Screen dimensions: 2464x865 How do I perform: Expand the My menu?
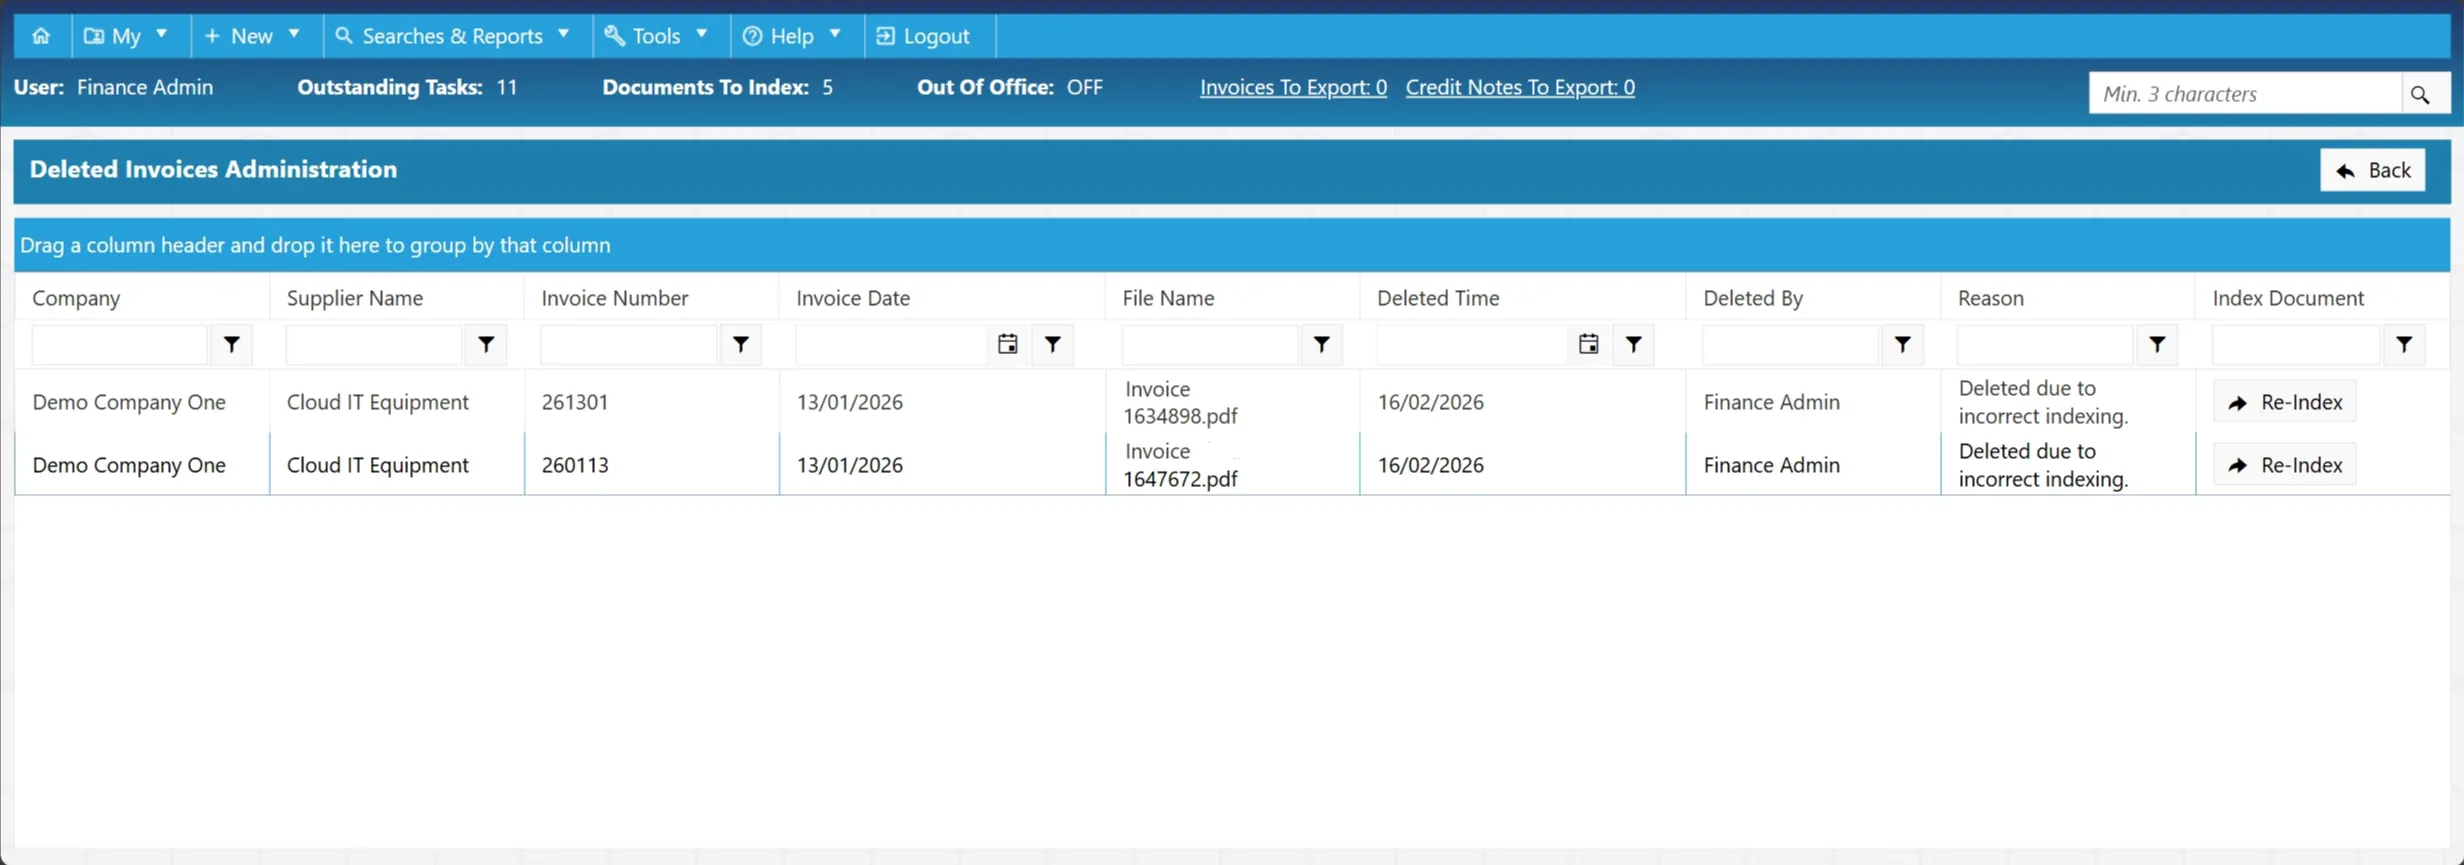coord(130,36)
